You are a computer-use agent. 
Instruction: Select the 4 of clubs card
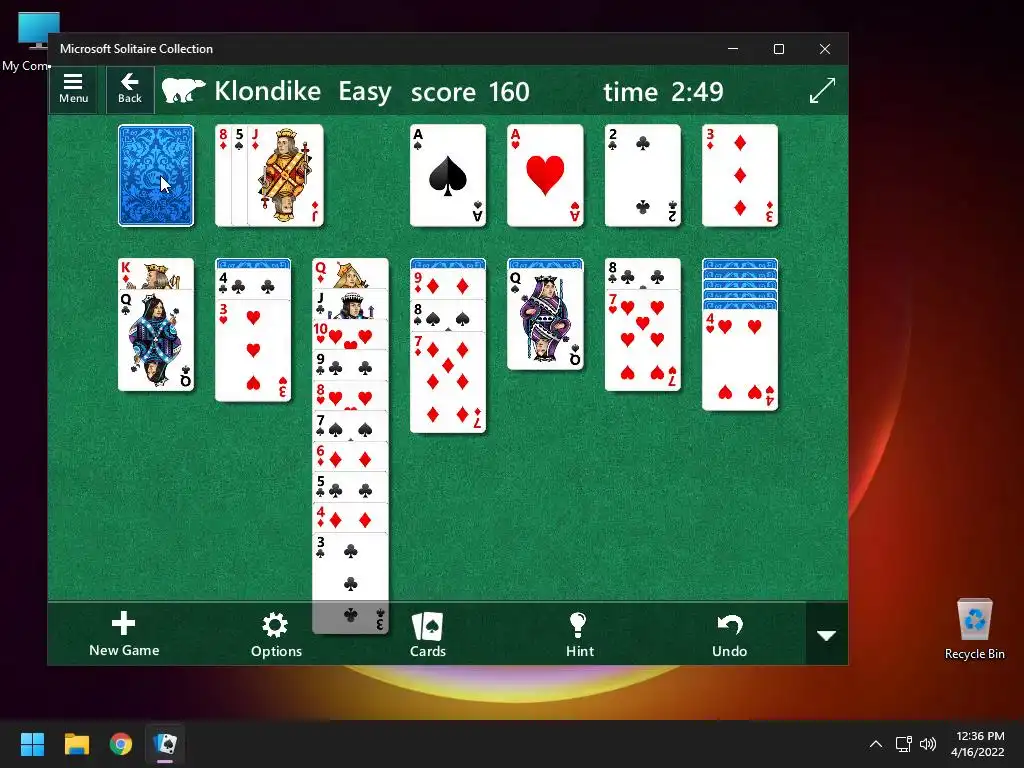[x=253, y=284]
